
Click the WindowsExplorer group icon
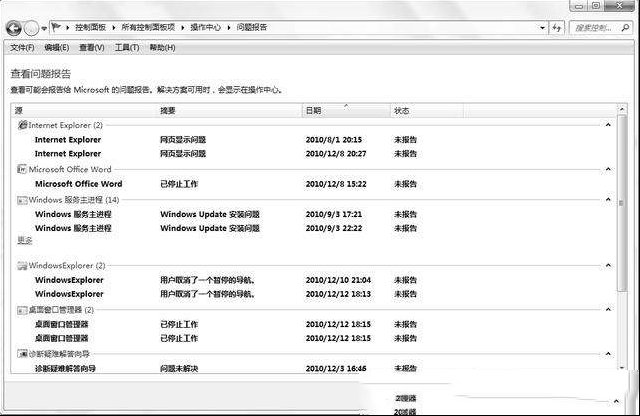click(22, 266)
